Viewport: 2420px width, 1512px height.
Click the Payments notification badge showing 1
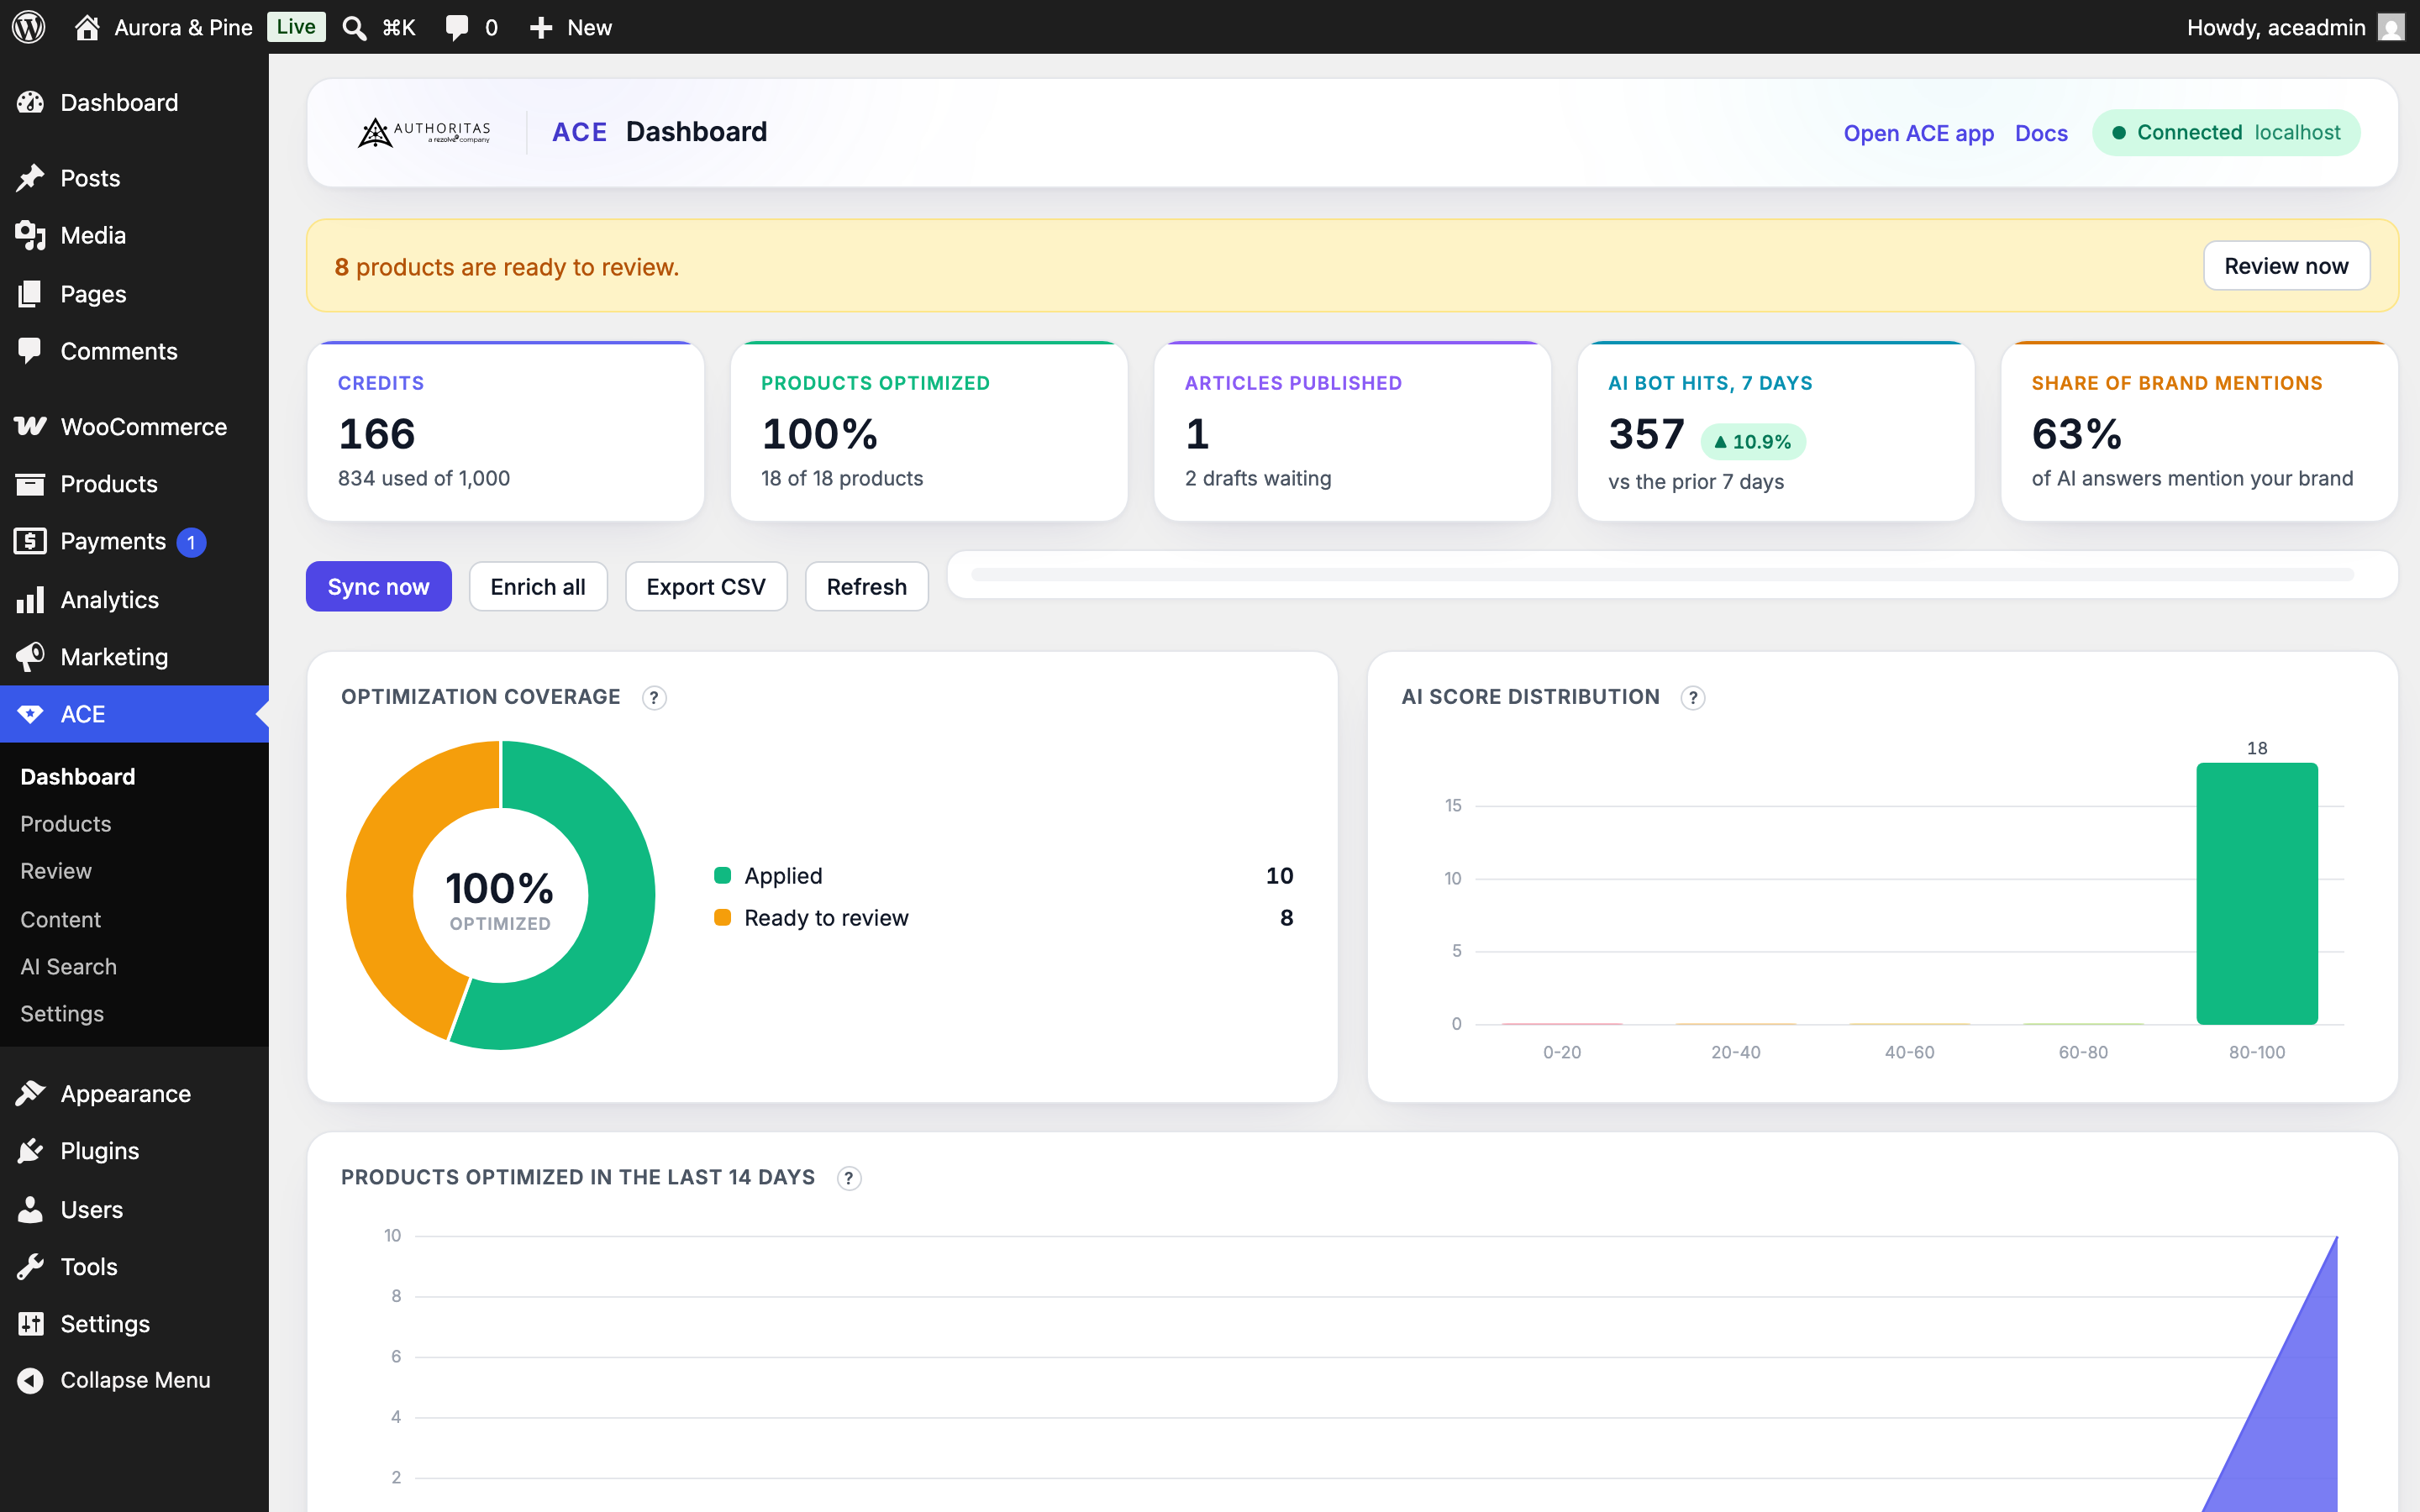tap(191, 542)
